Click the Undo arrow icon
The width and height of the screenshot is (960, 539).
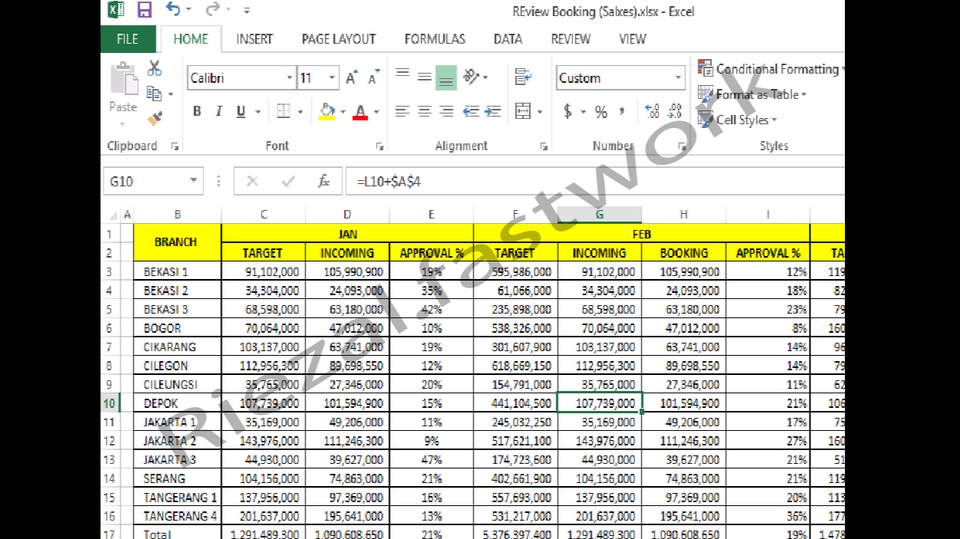click(x=173, y=9)
